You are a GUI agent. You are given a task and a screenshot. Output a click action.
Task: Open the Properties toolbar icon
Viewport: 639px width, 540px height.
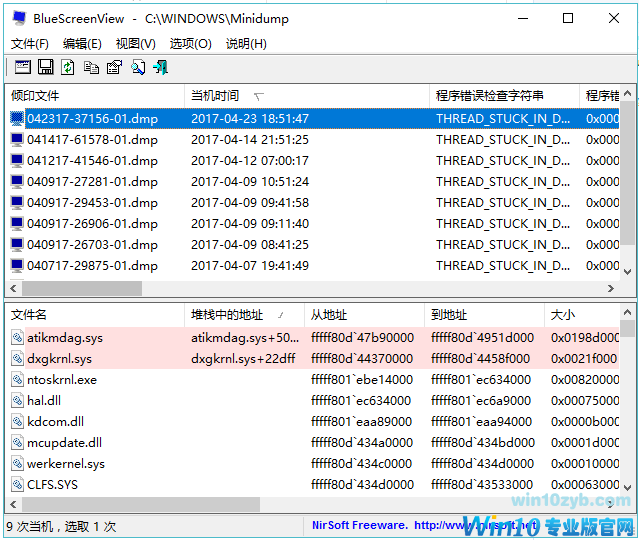[x=114, y=67]
